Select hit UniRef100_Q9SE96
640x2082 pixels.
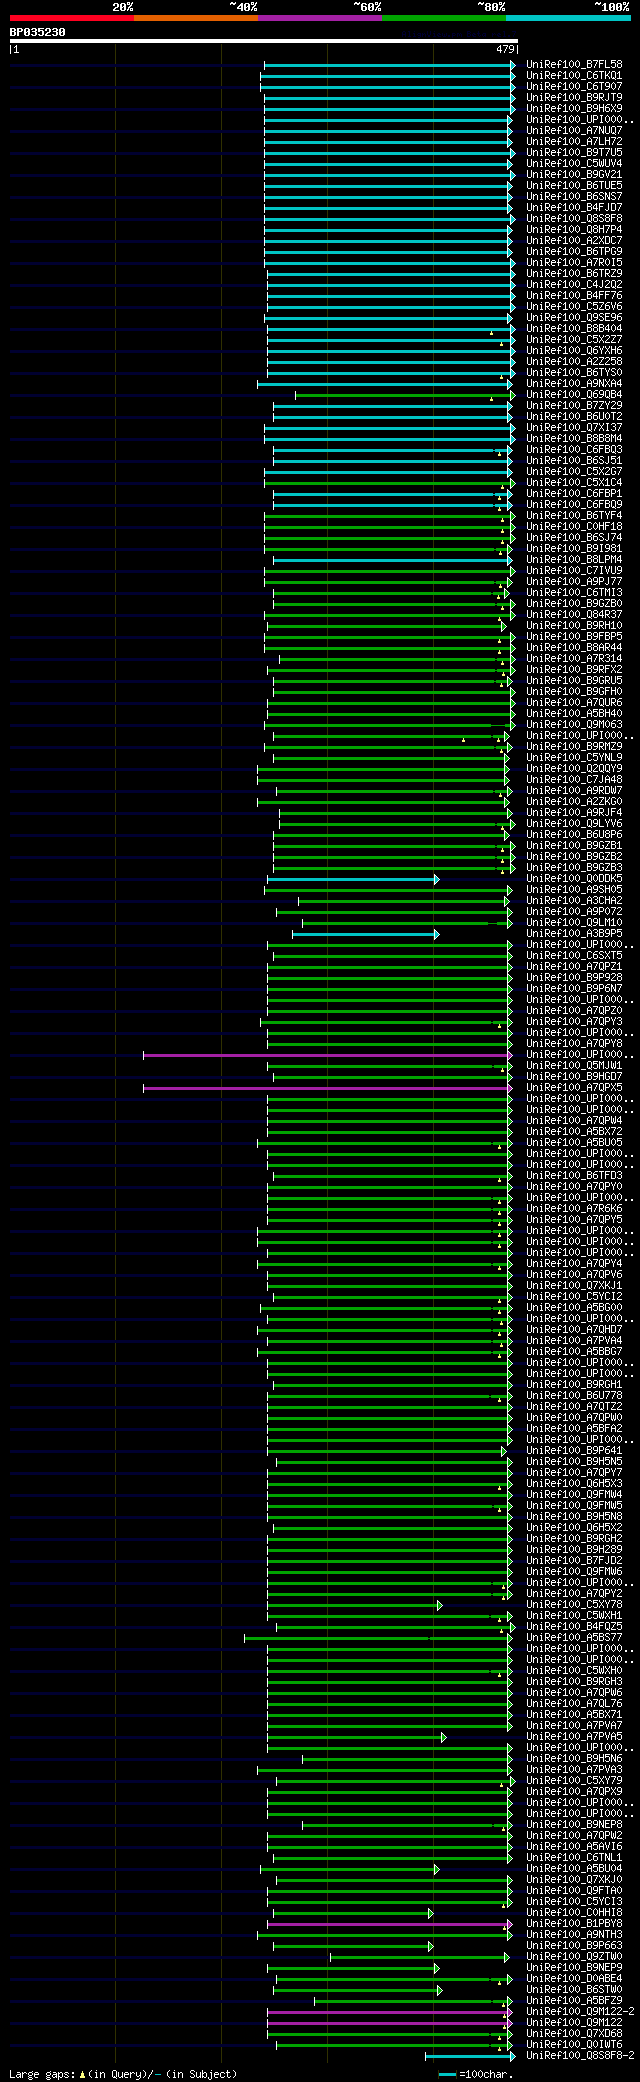click(574, 318)
